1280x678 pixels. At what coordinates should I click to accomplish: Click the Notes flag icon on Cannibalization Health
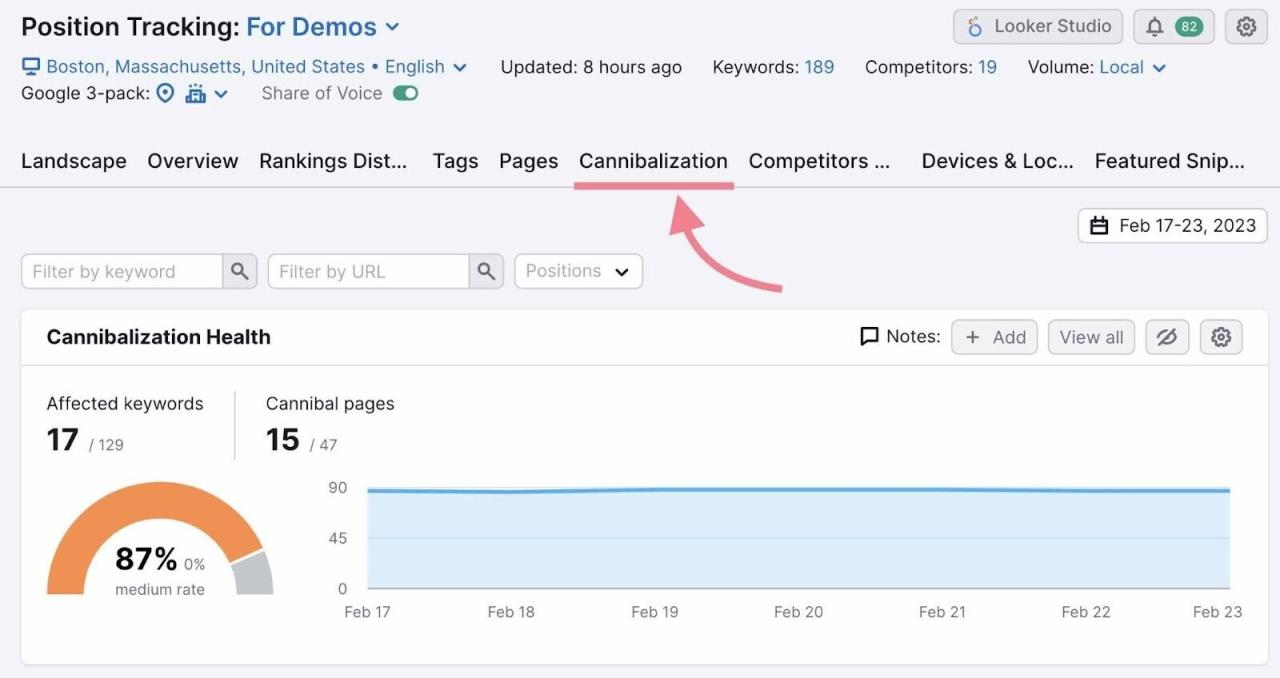pos(868,336)
